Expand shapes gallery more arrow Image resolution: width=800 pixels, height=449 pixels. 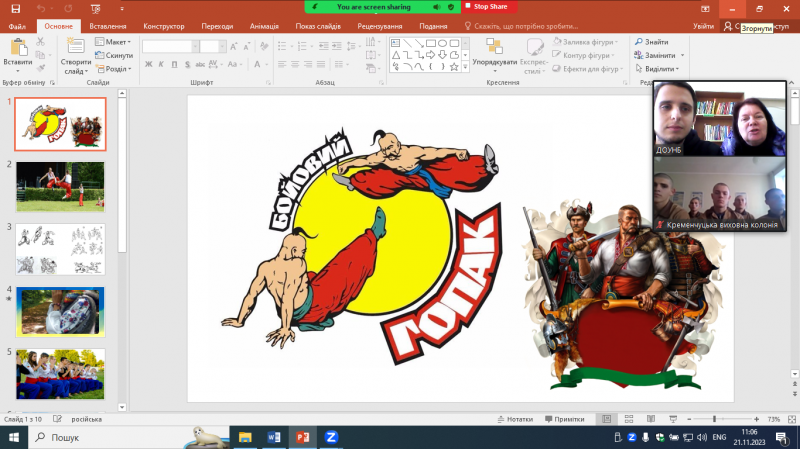465,67
